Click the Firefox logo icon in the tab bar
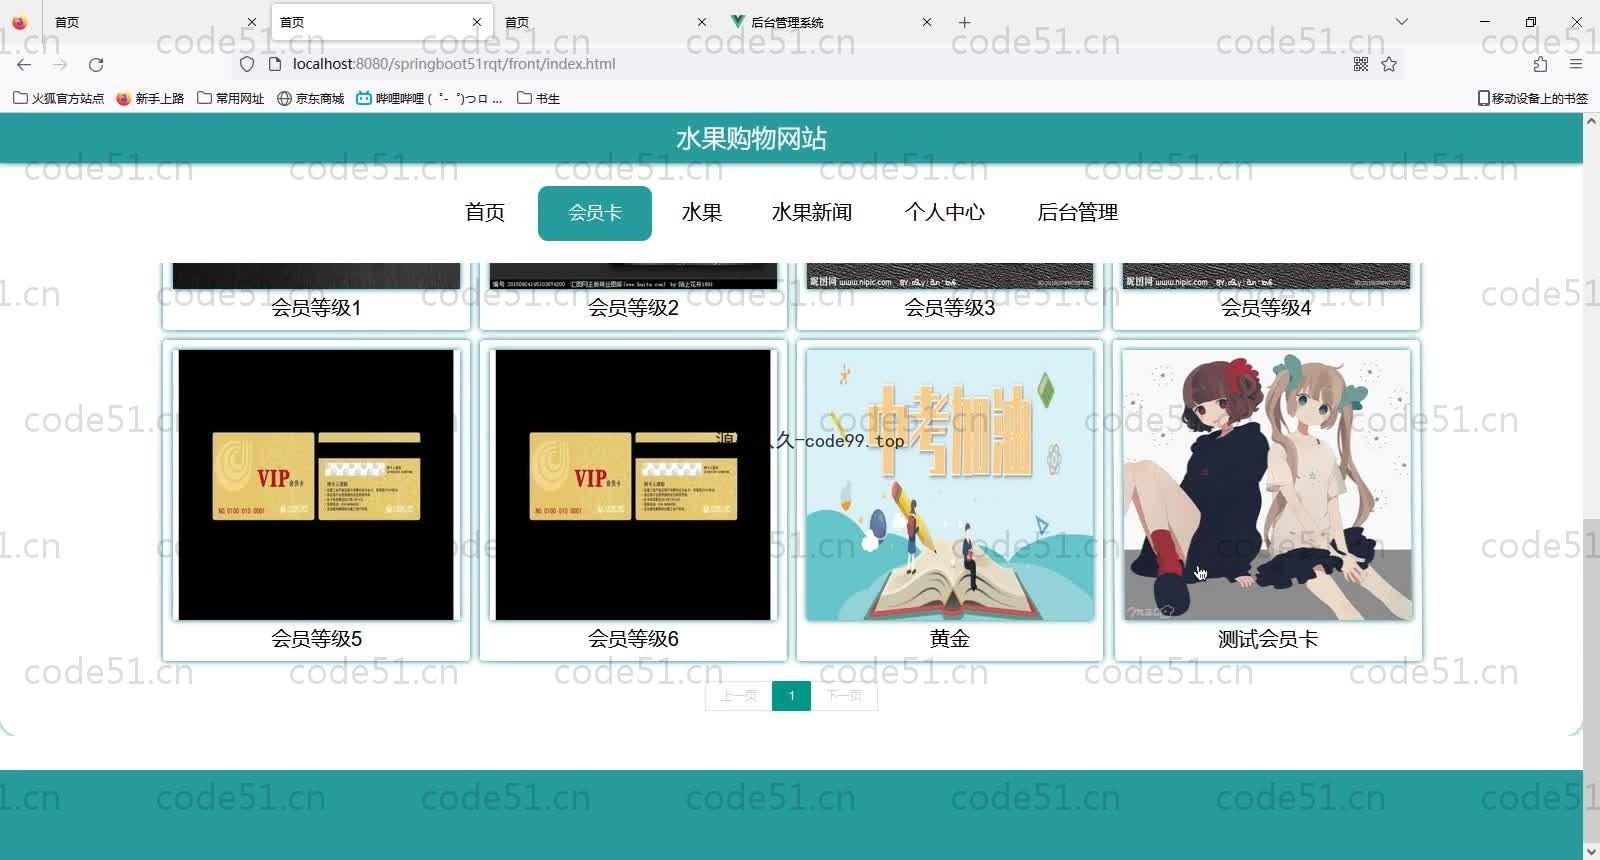1600x860 pixels. [x=19, y=22]
